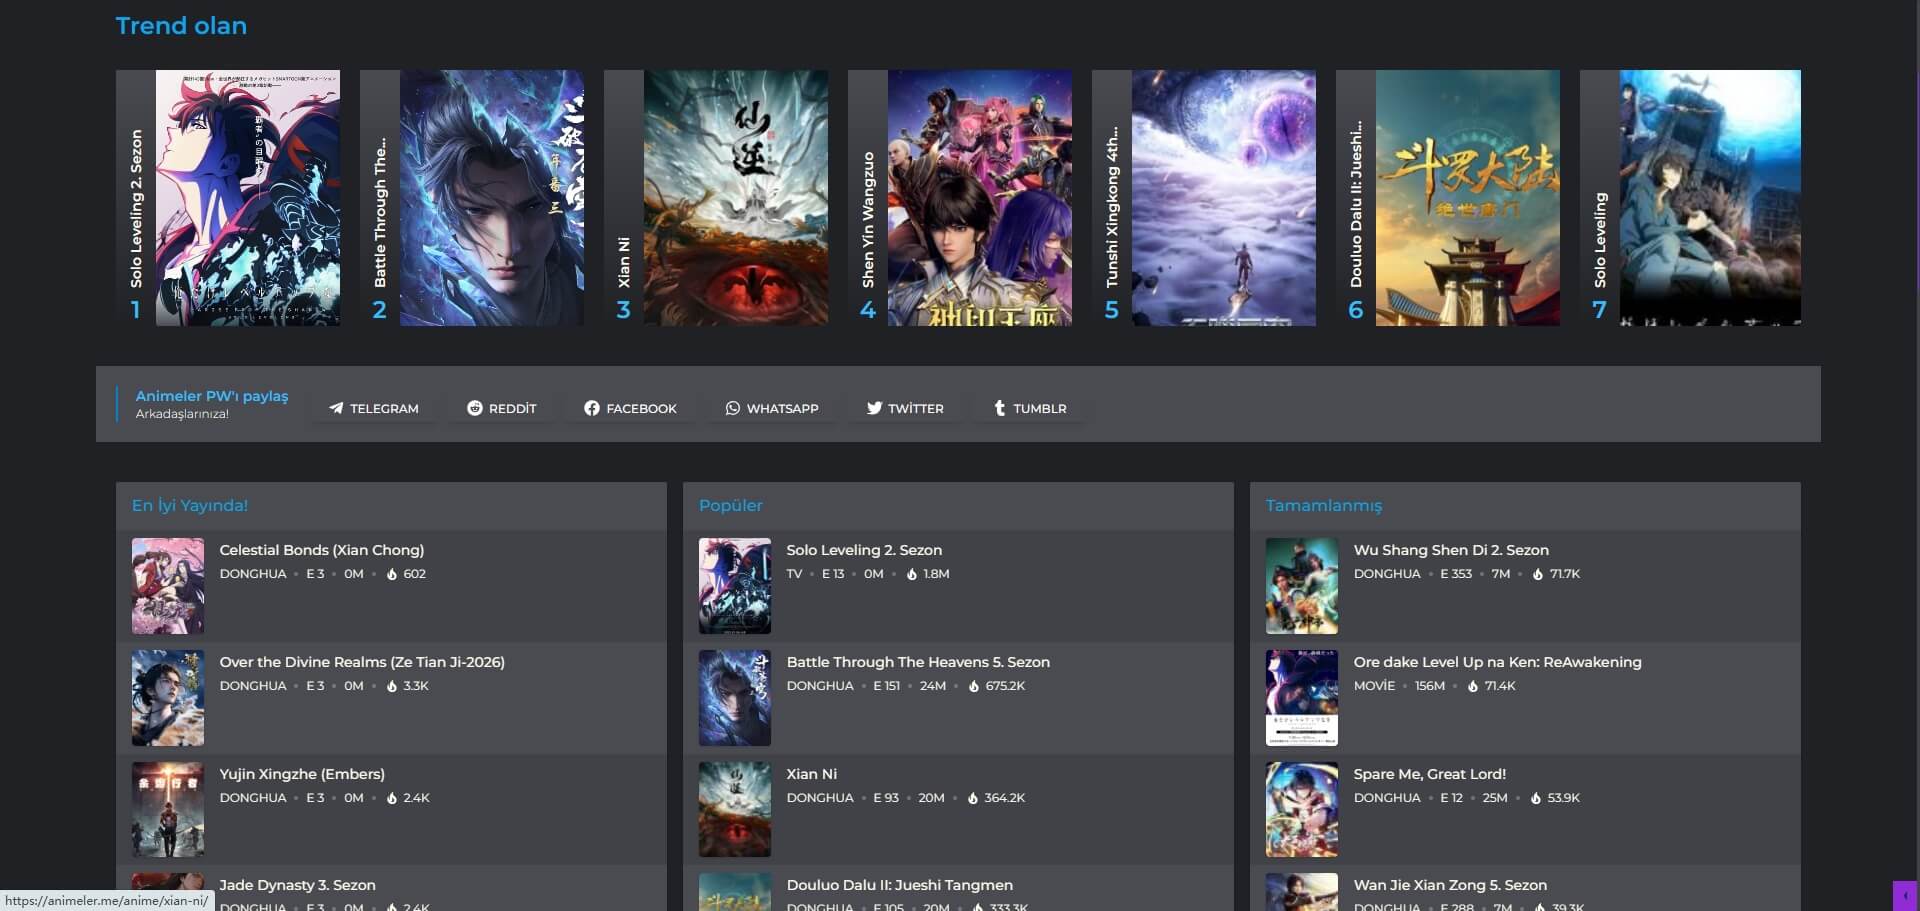This screenshot has width=1920, height=911.
Task: Select the Tamamlanmış section header
Action: [1324, 506]
